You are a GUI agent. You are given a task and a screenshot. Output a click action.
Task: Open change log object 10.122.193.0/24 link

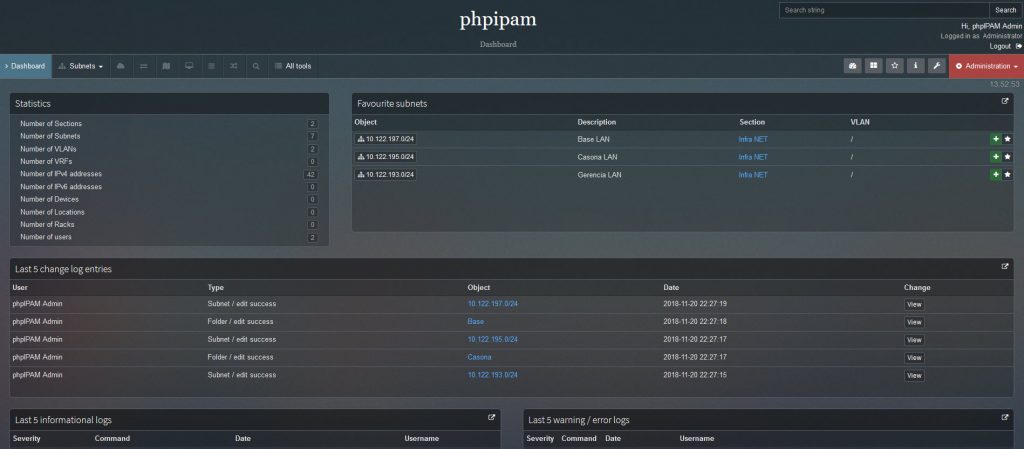492,375
